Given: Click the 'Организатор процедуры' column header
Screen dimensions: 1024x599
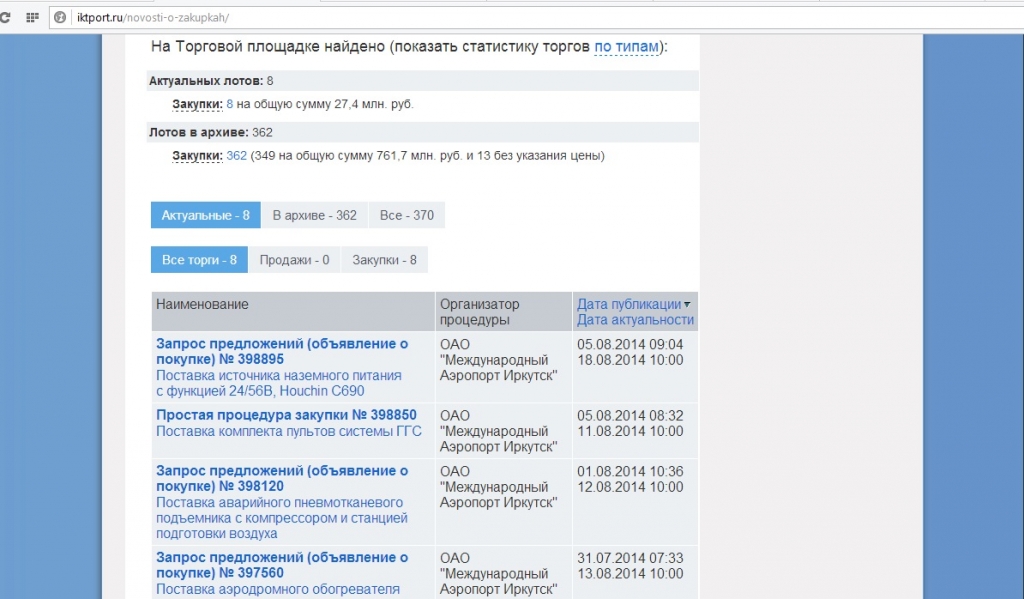Looking at the screenshot, I should coord(504,312).
